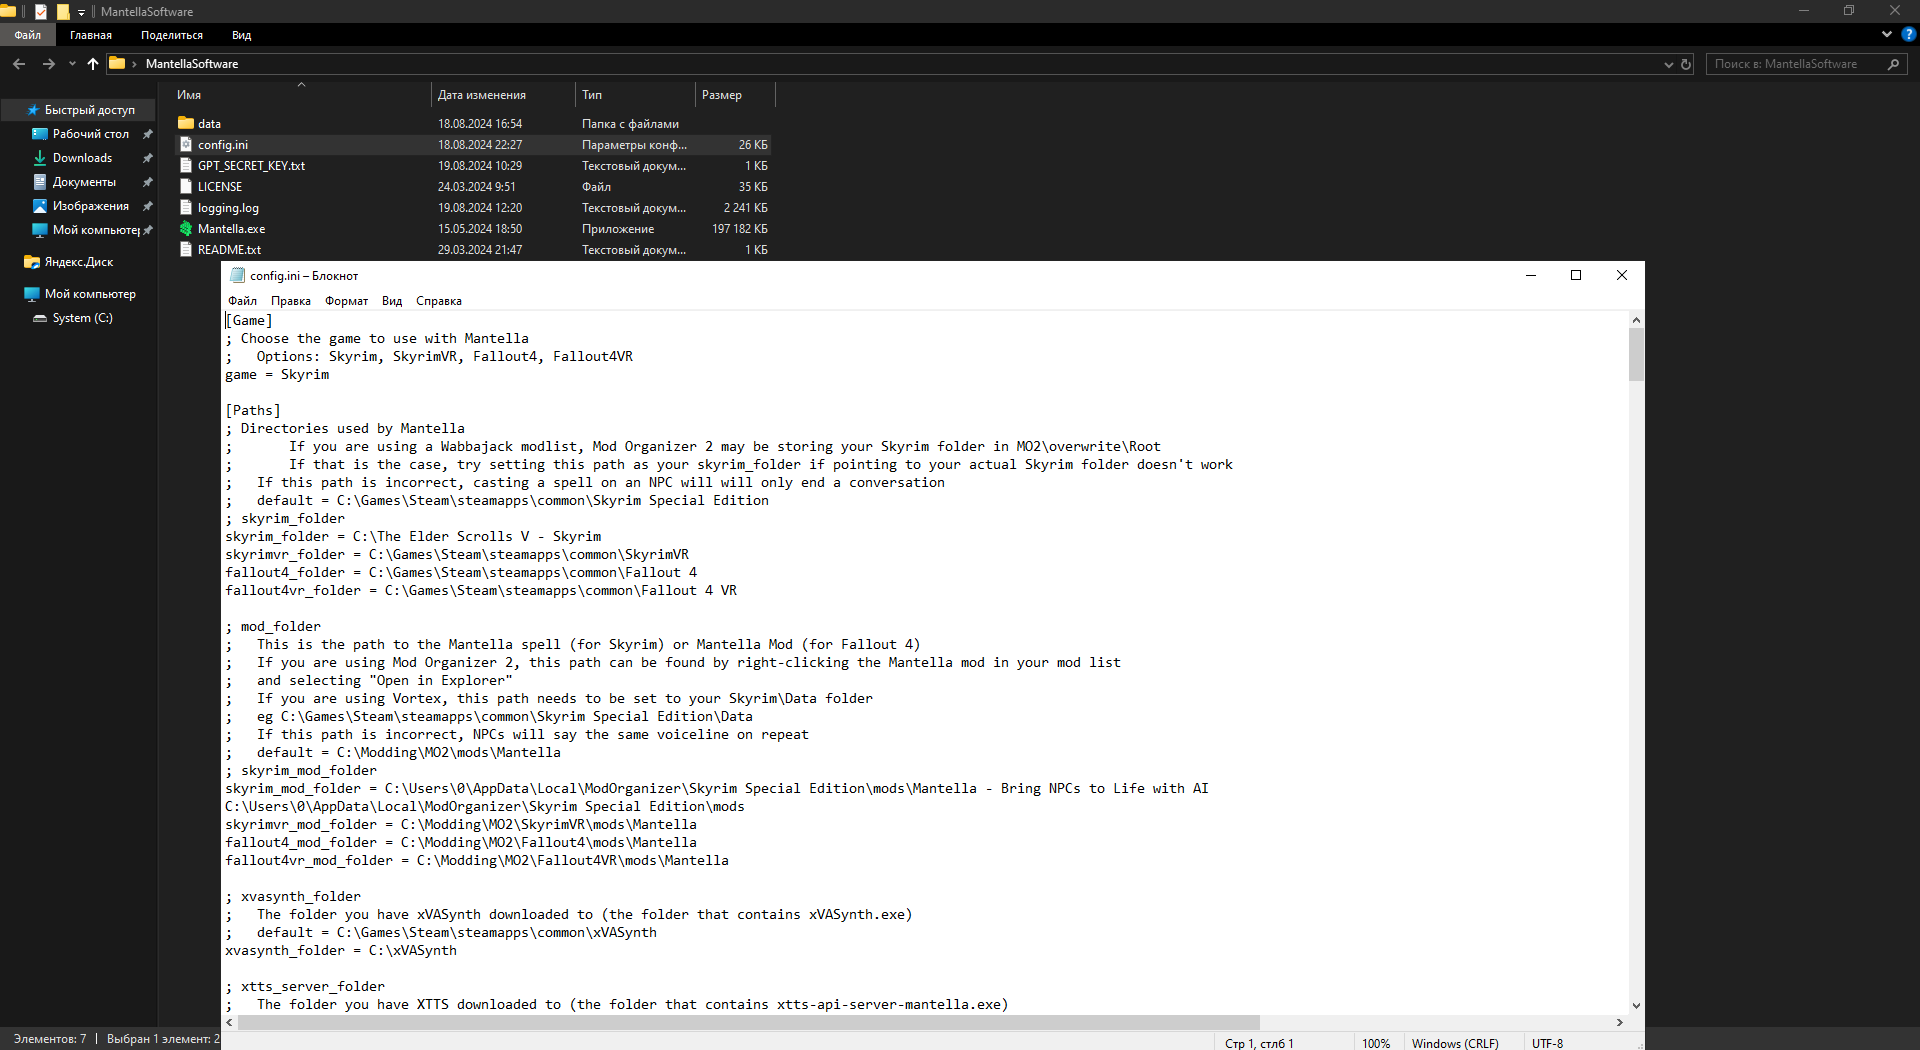Viewport: 1920px width, 1050px height.
Task: Click the 'game = Skyrim' line in Notepad
Action: click(277, 375)
